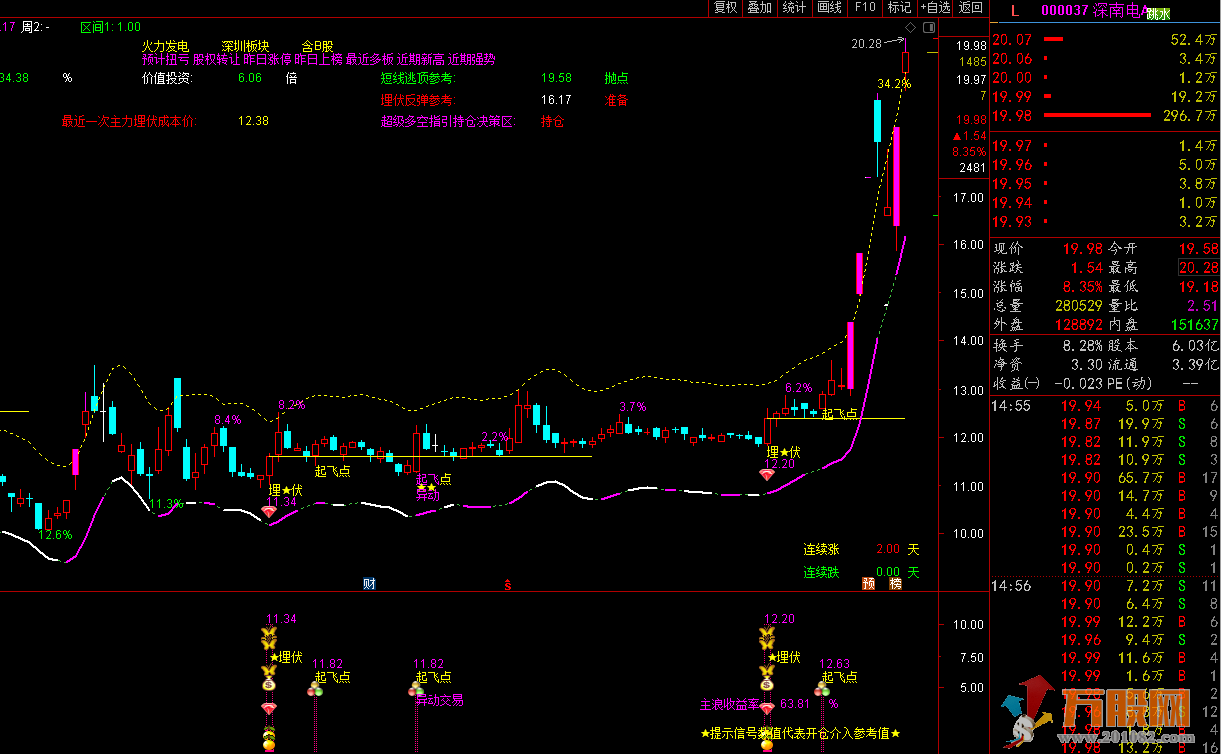Click the 返回 back button

(x=970, y=7)
